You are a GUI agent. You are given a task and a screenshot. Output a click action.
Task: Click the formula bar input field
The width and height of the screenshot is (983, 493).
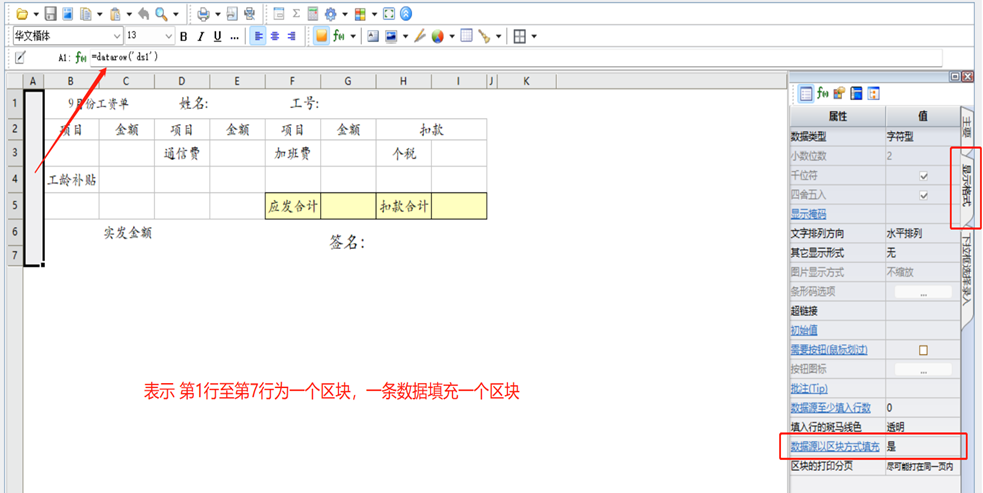tap(400, 58)
